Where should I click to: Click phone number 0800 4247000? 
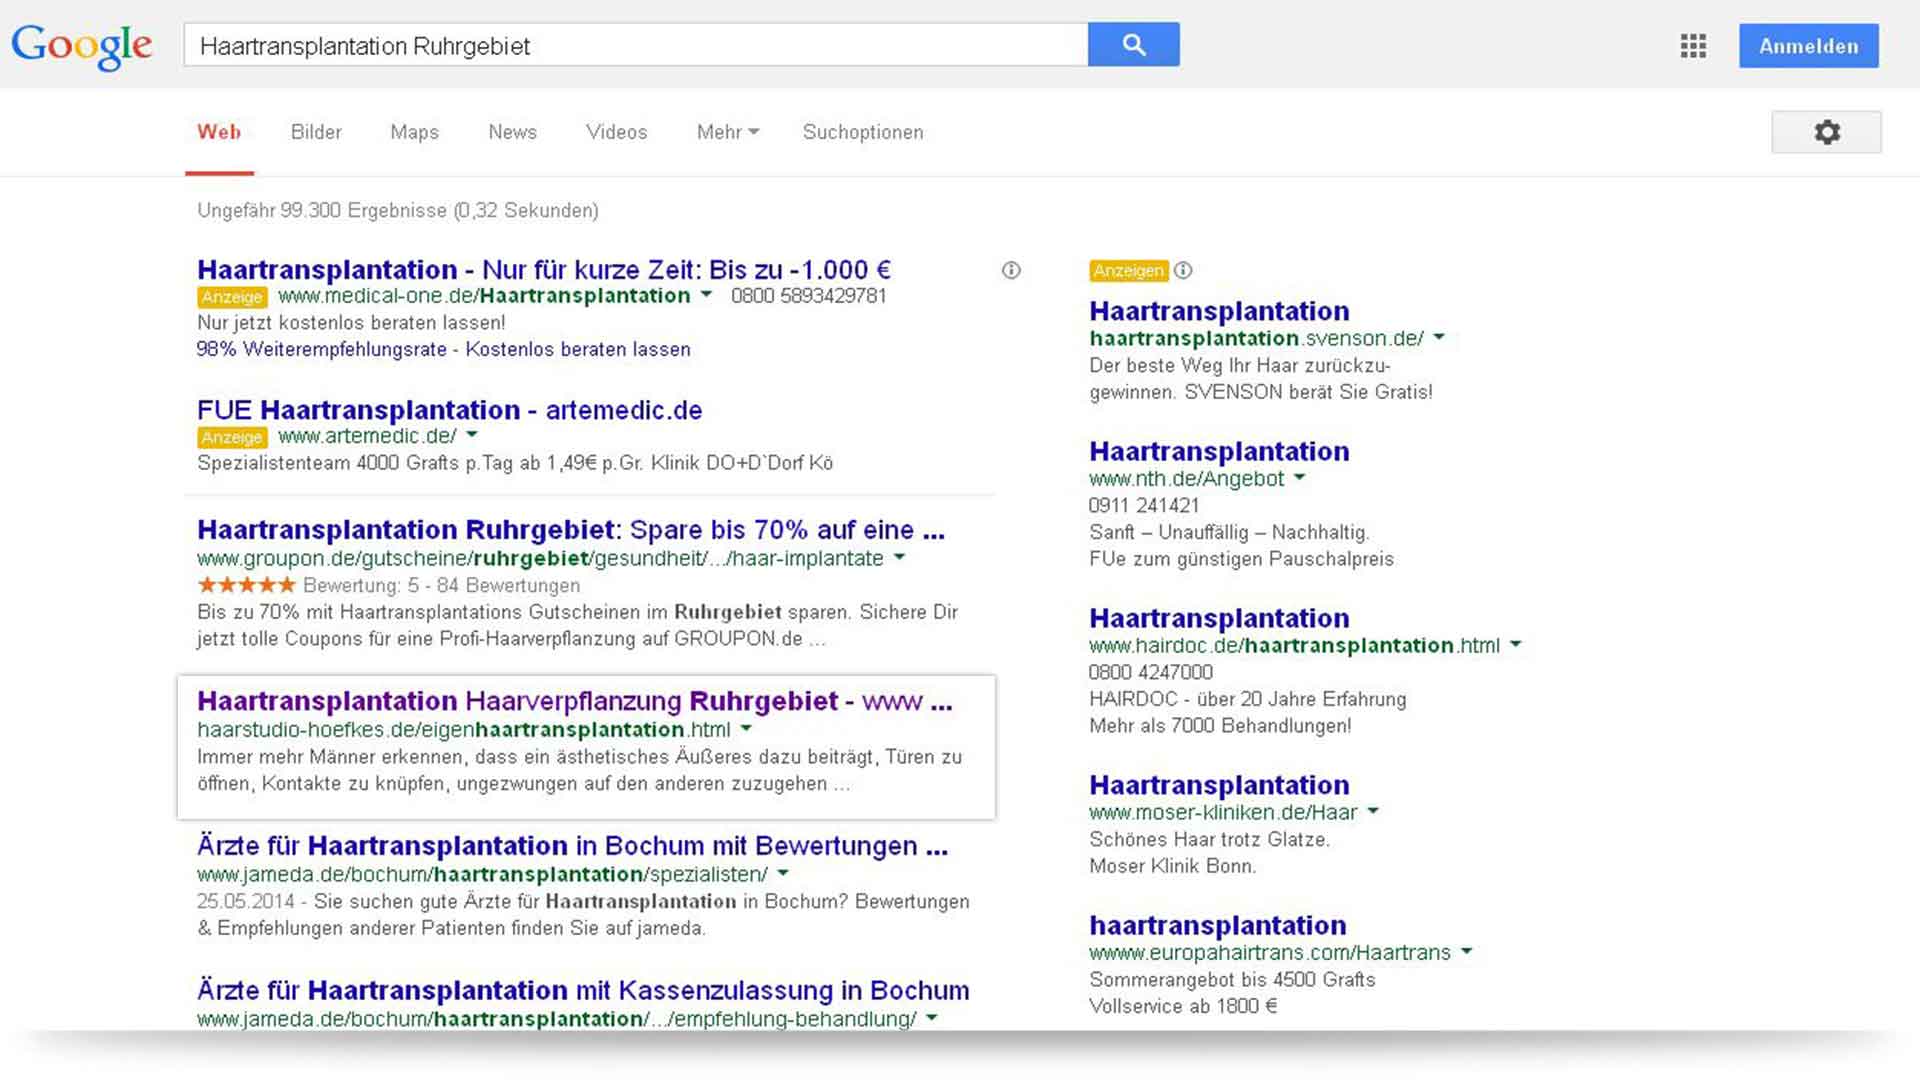[x=1151, y=672]
